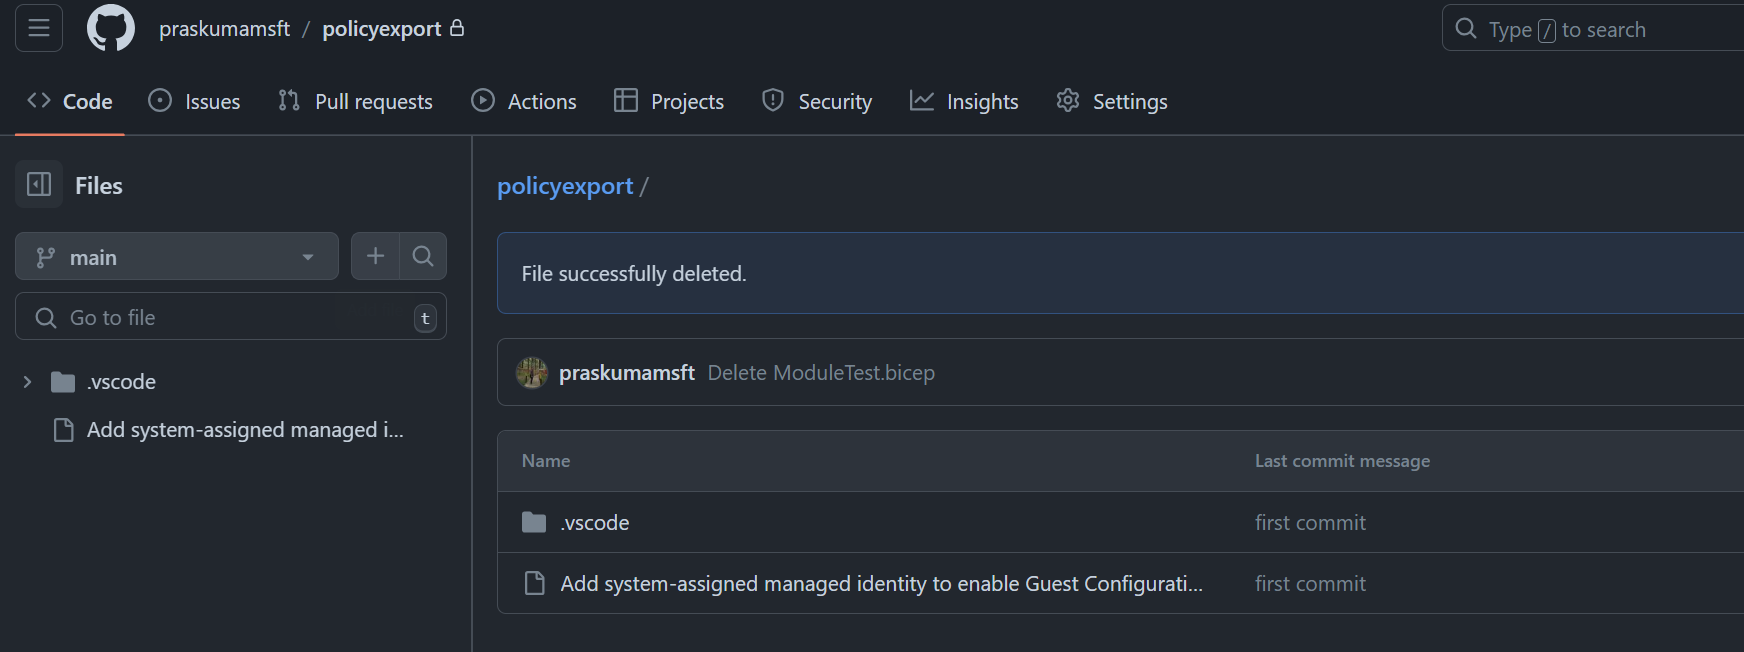This screenshot has height=652, width=1744.
Task: Open the Issues tab
Action: (x=194, y=101)
